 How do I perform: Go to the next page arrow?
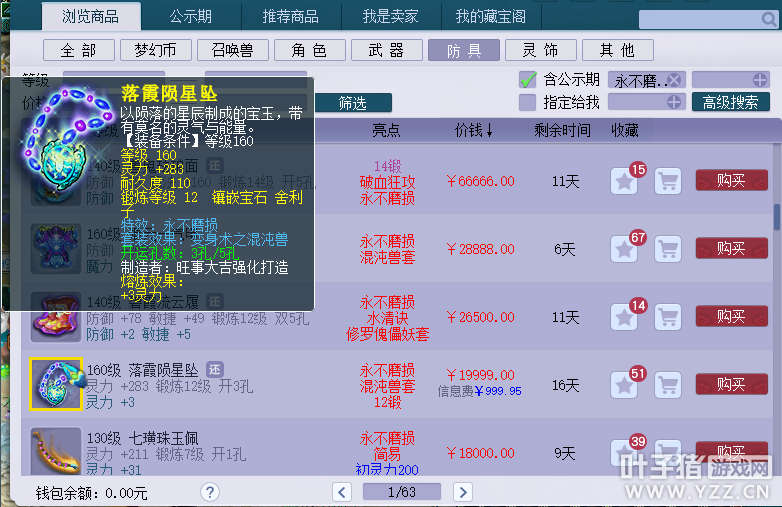point(463,493)
